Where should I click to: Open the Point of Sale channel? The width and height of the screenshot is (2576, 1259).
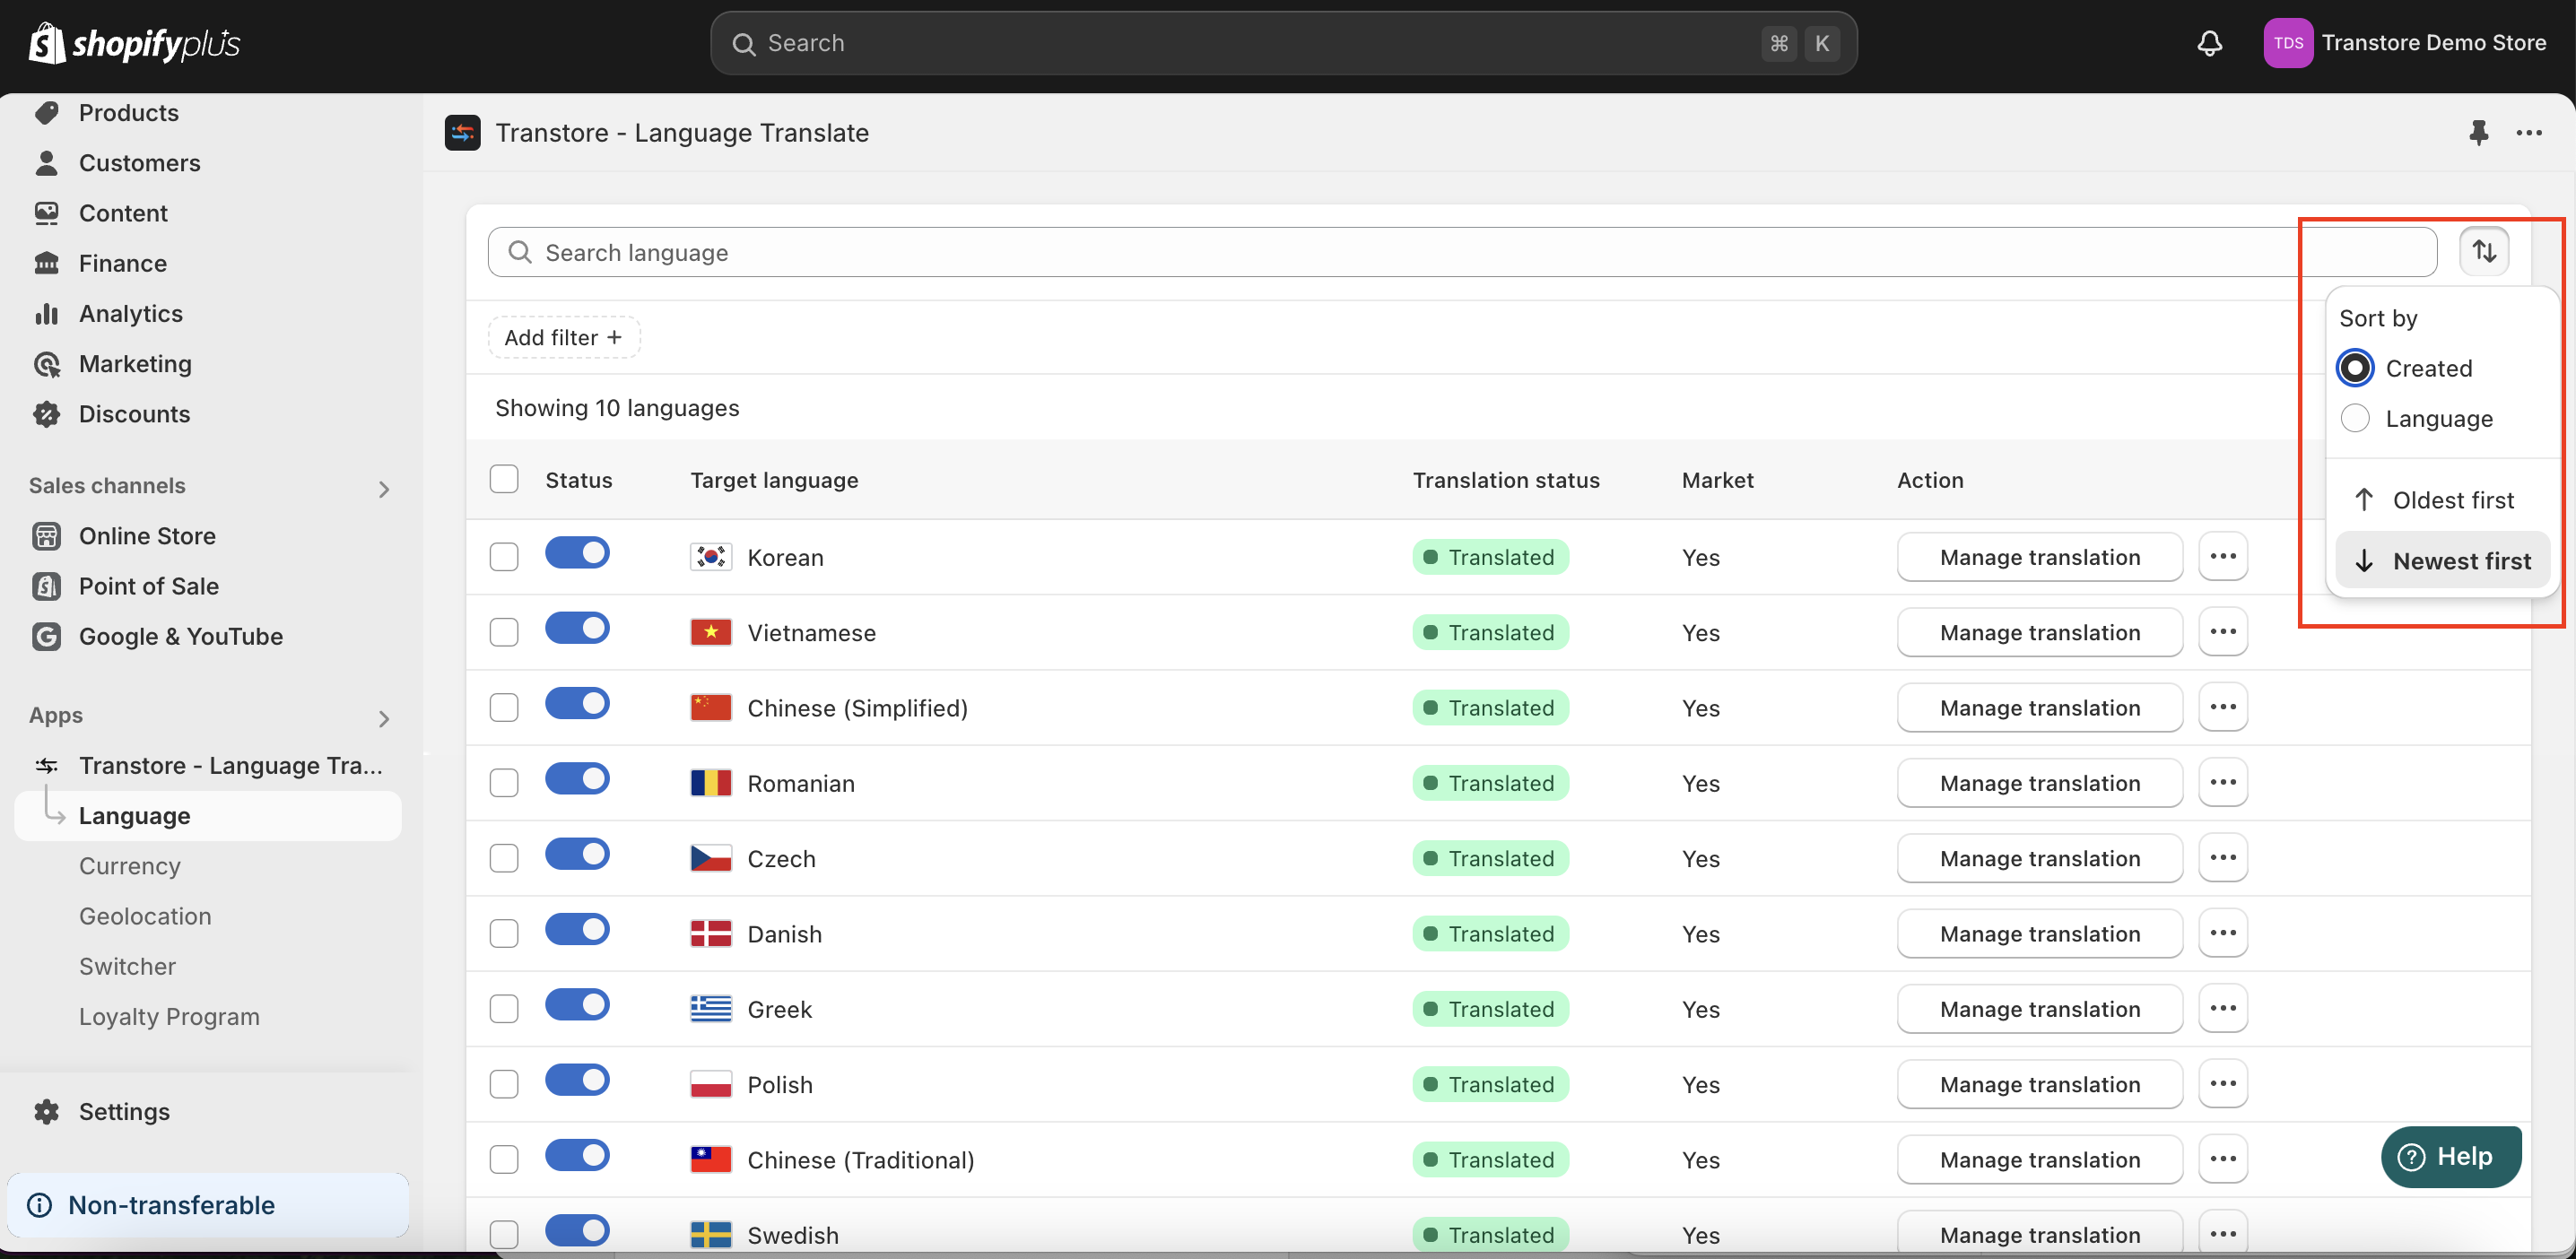148,586
